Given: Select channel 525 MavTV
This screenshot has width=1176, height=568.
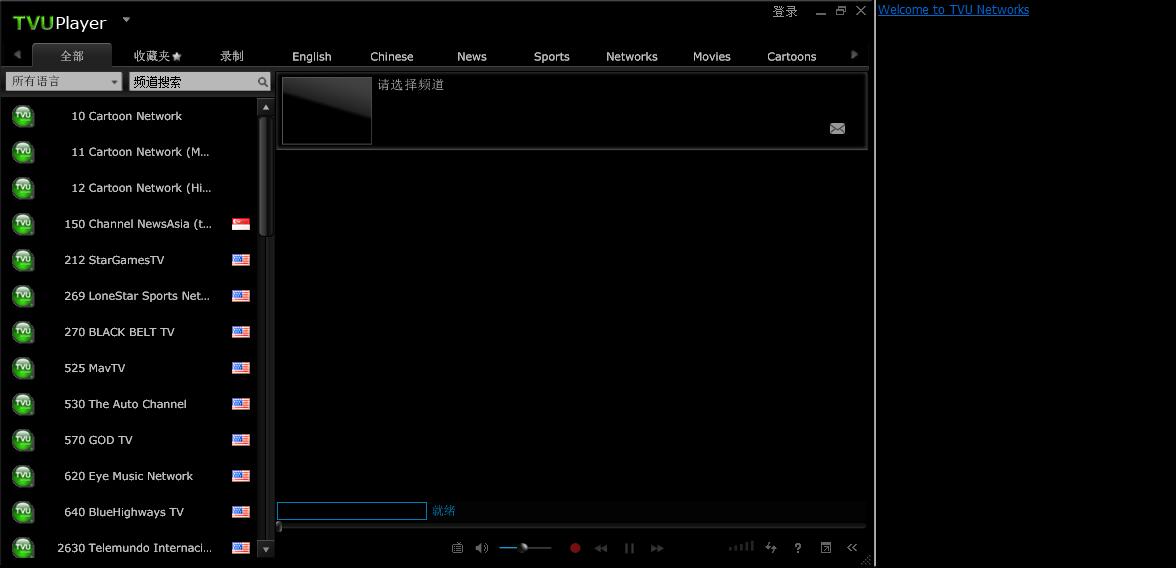Looking at the screenshot, I should click(x=129, y=368).
